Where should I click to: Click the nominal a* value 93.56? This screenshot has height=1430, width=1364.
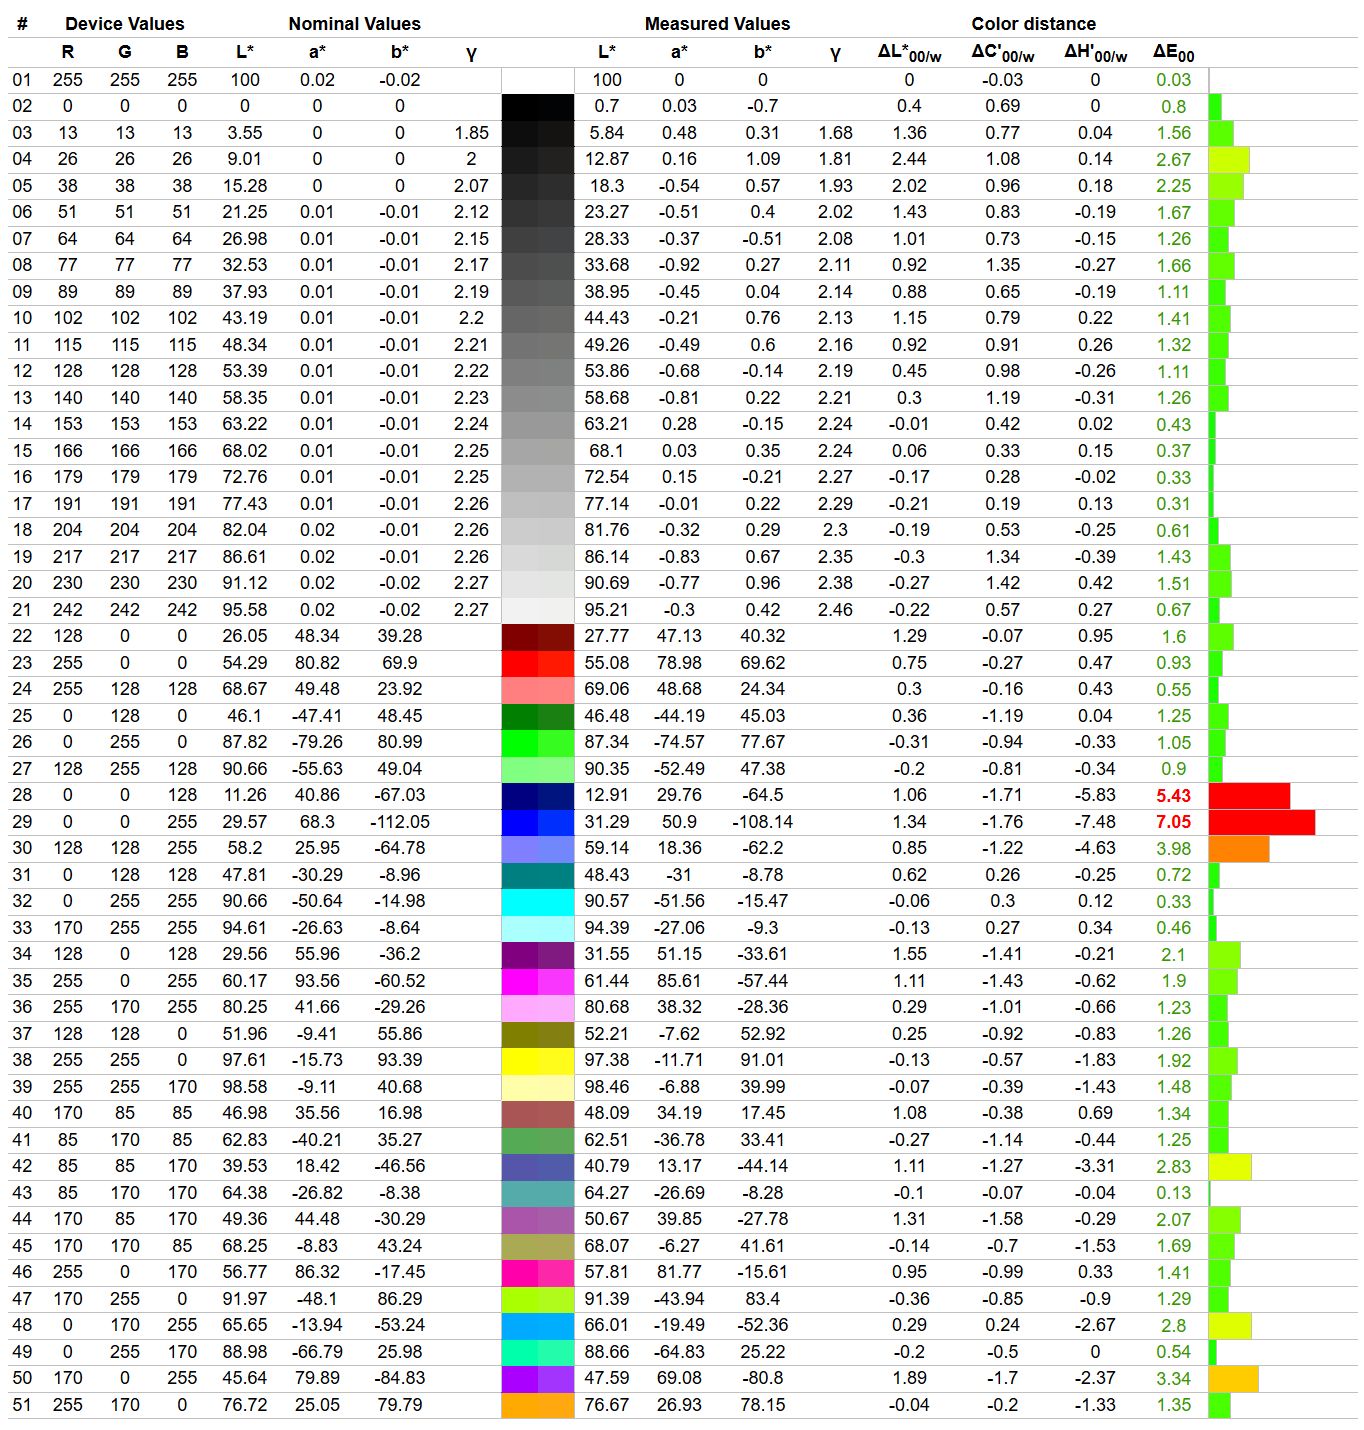pos(317,981)
